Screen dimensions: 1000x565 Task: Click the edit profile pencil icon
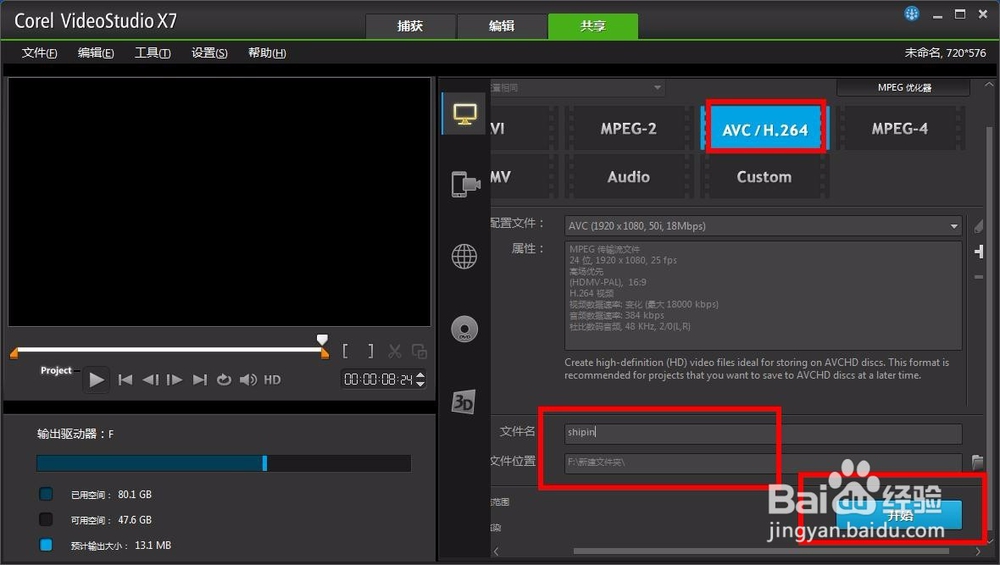click(x=978, y=226)
